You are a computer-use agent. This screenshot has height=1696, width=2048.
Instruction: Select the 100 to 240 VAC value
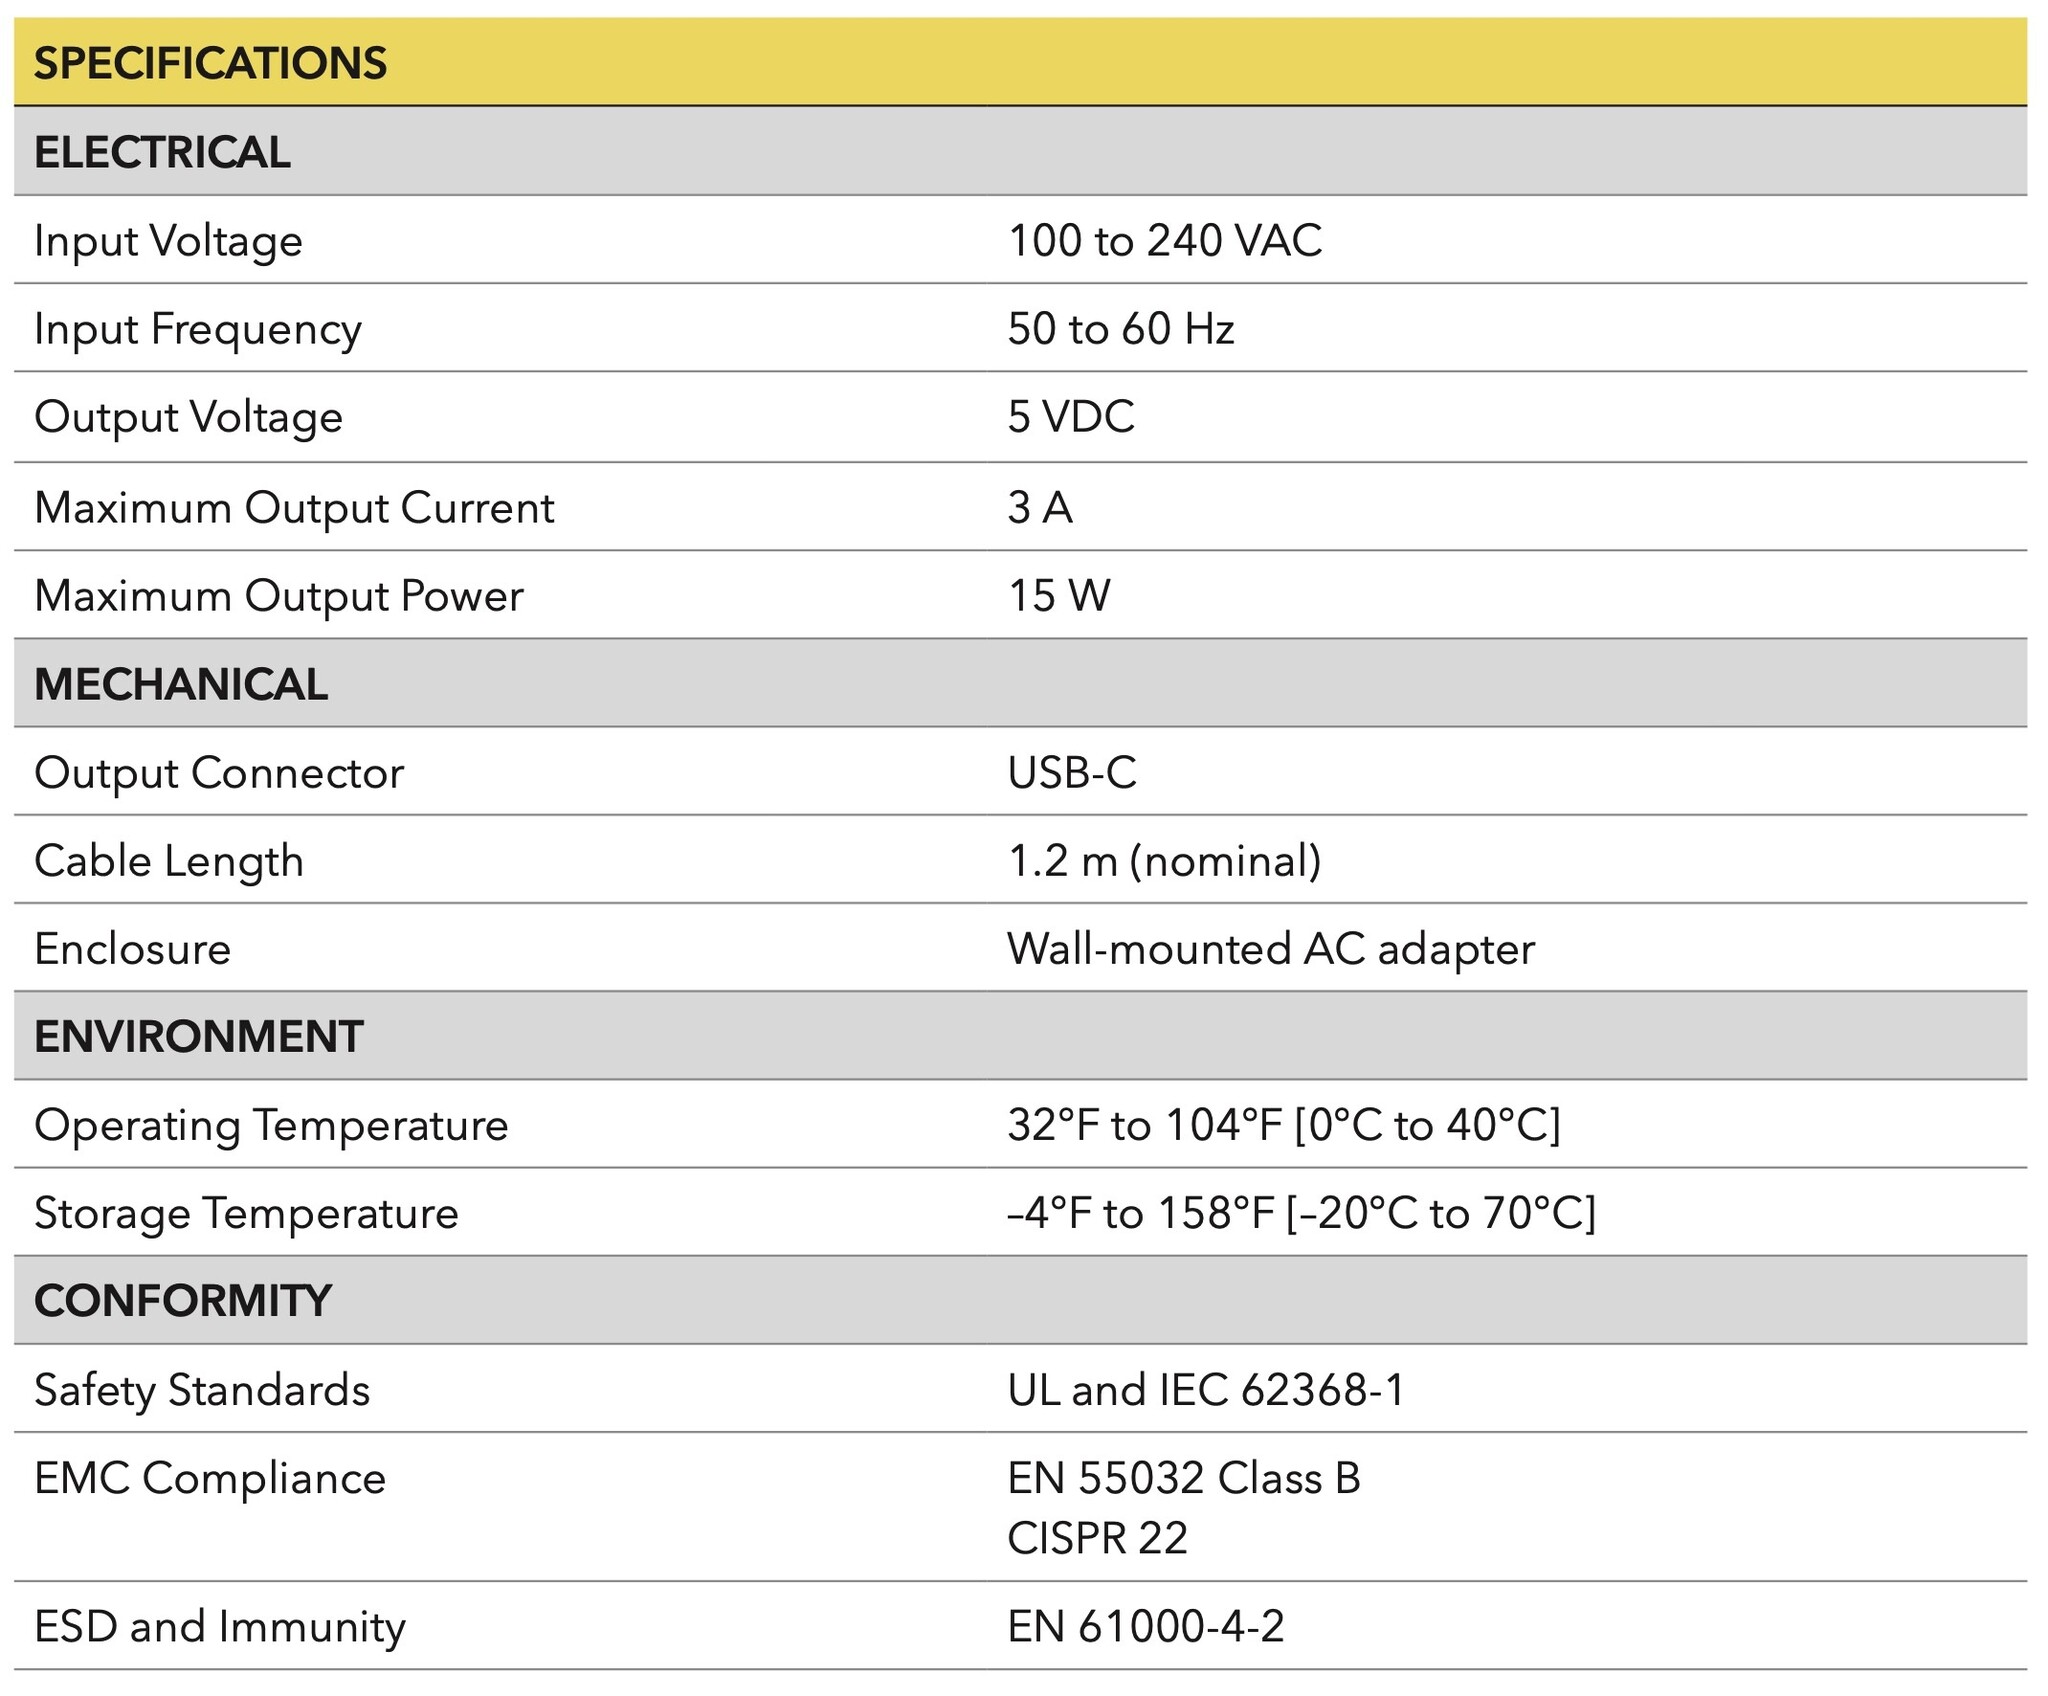click(1164, 241)
